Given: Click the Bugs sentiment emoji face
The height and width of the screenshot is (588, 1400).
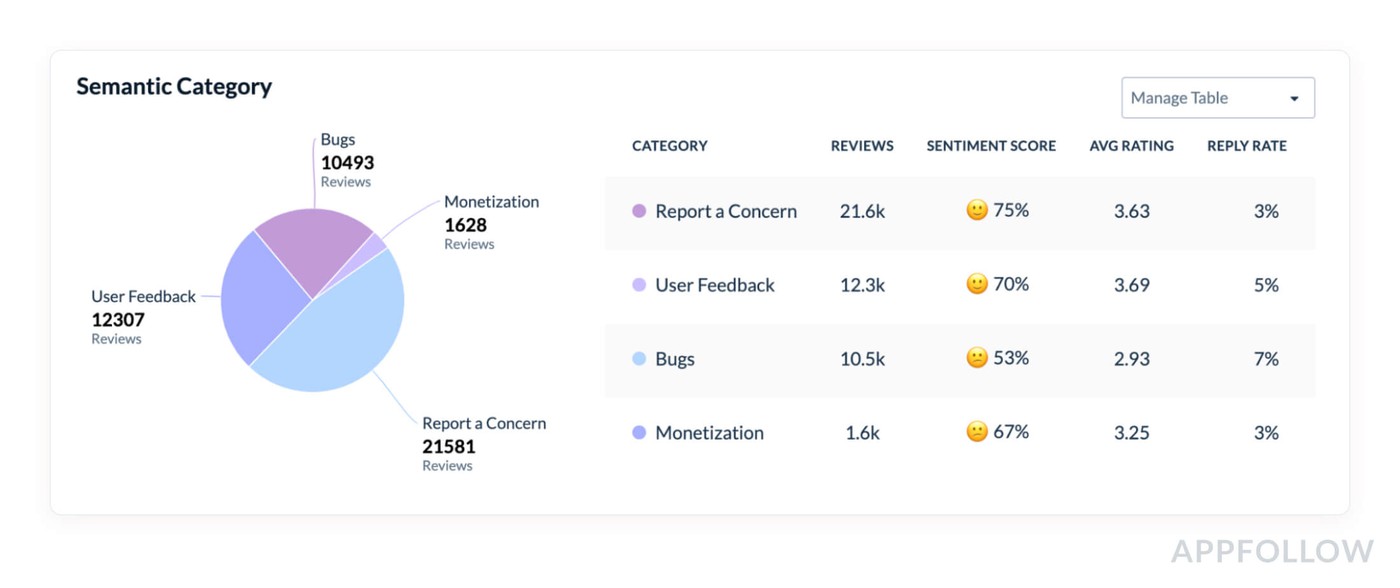Looking at the screenshot, I should (977, 358).
